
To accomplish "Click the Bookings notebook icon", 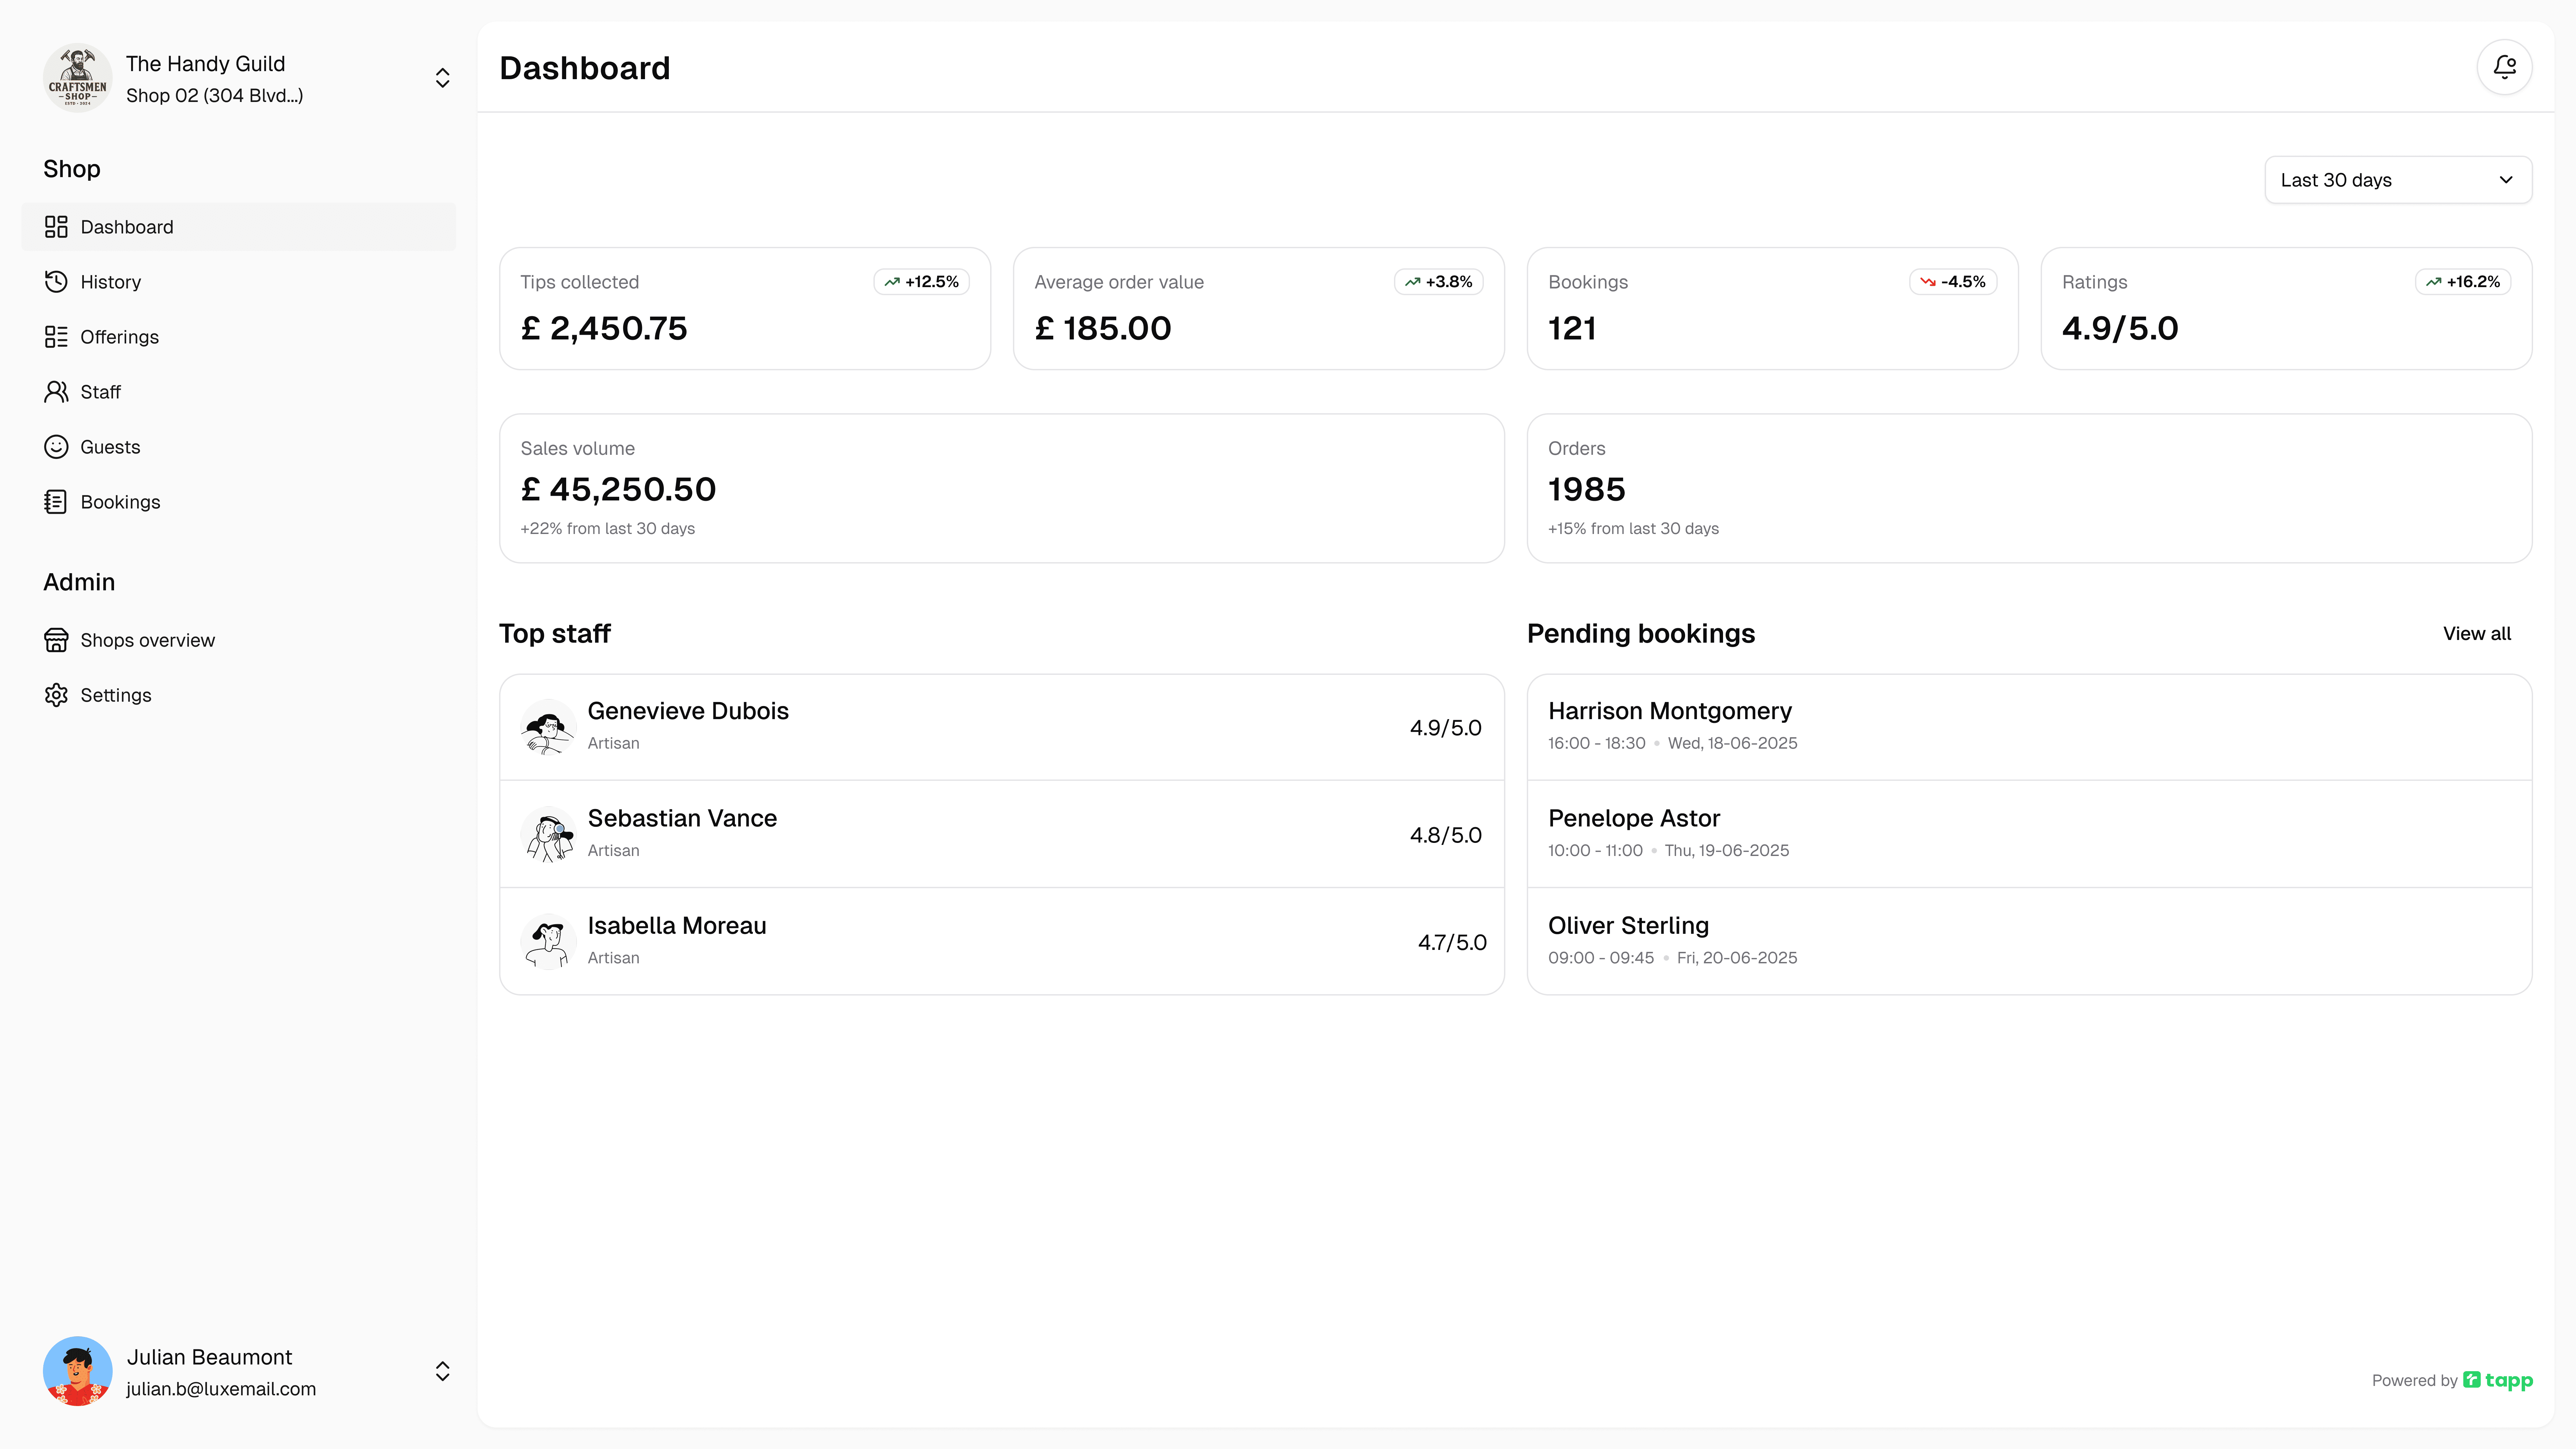I will click(x=56, y=502).
